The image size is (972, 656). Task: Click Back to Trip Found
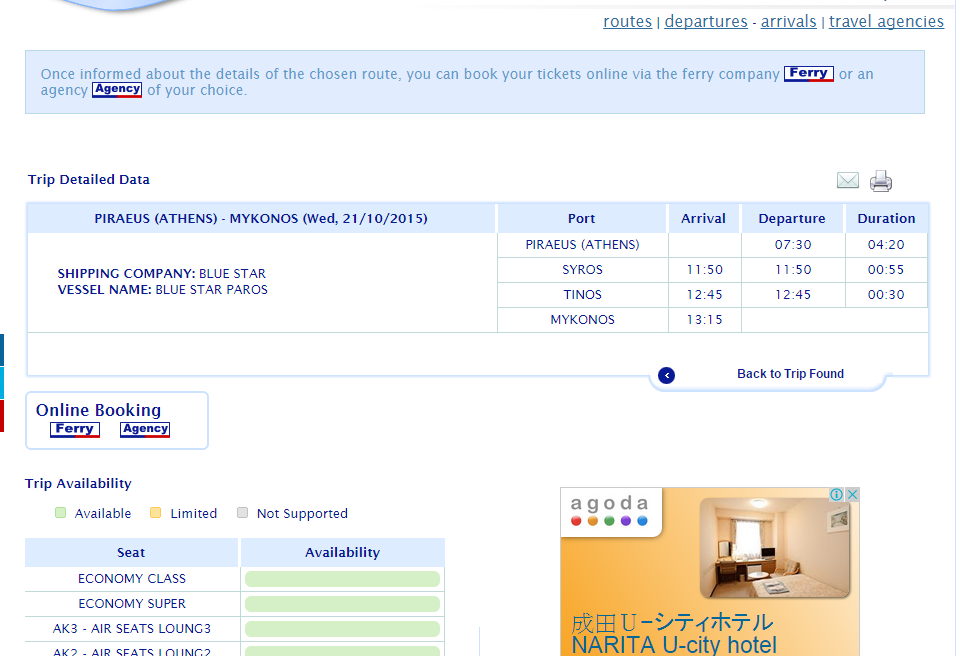click(x=790, y=374)
